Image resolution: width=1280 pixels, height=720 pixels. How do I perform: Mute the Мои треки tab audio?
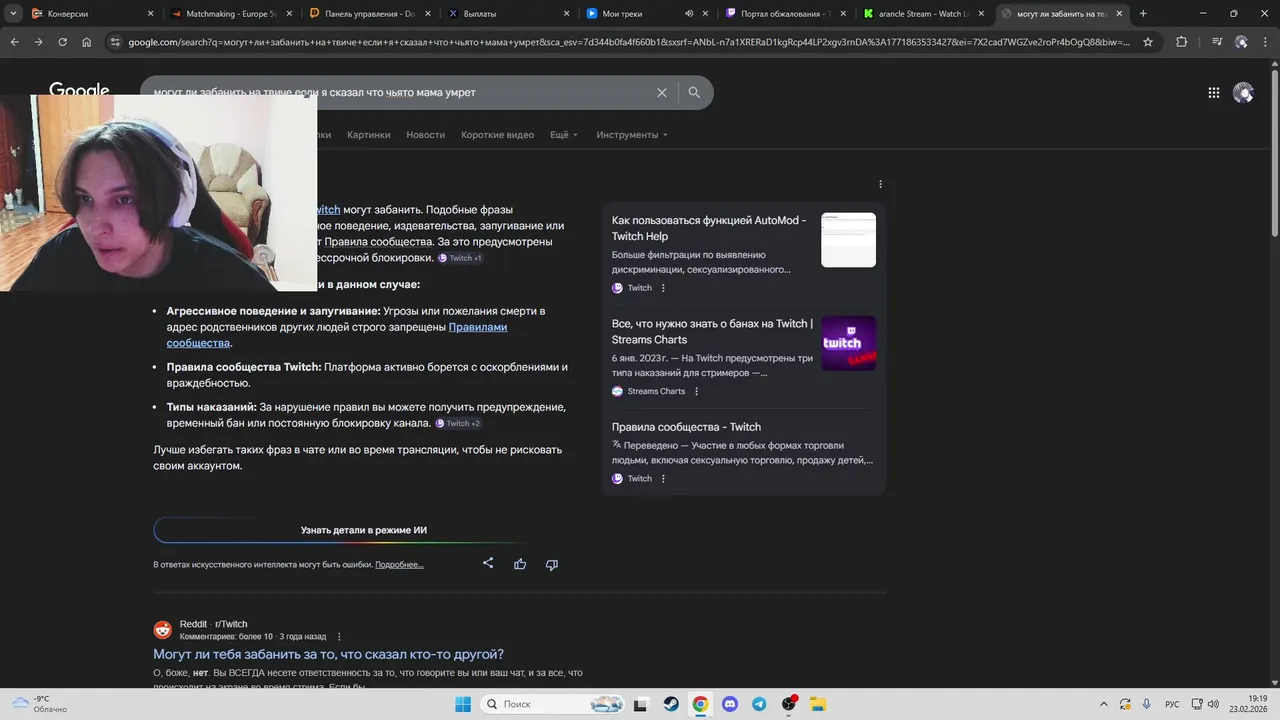pos(689,14)
